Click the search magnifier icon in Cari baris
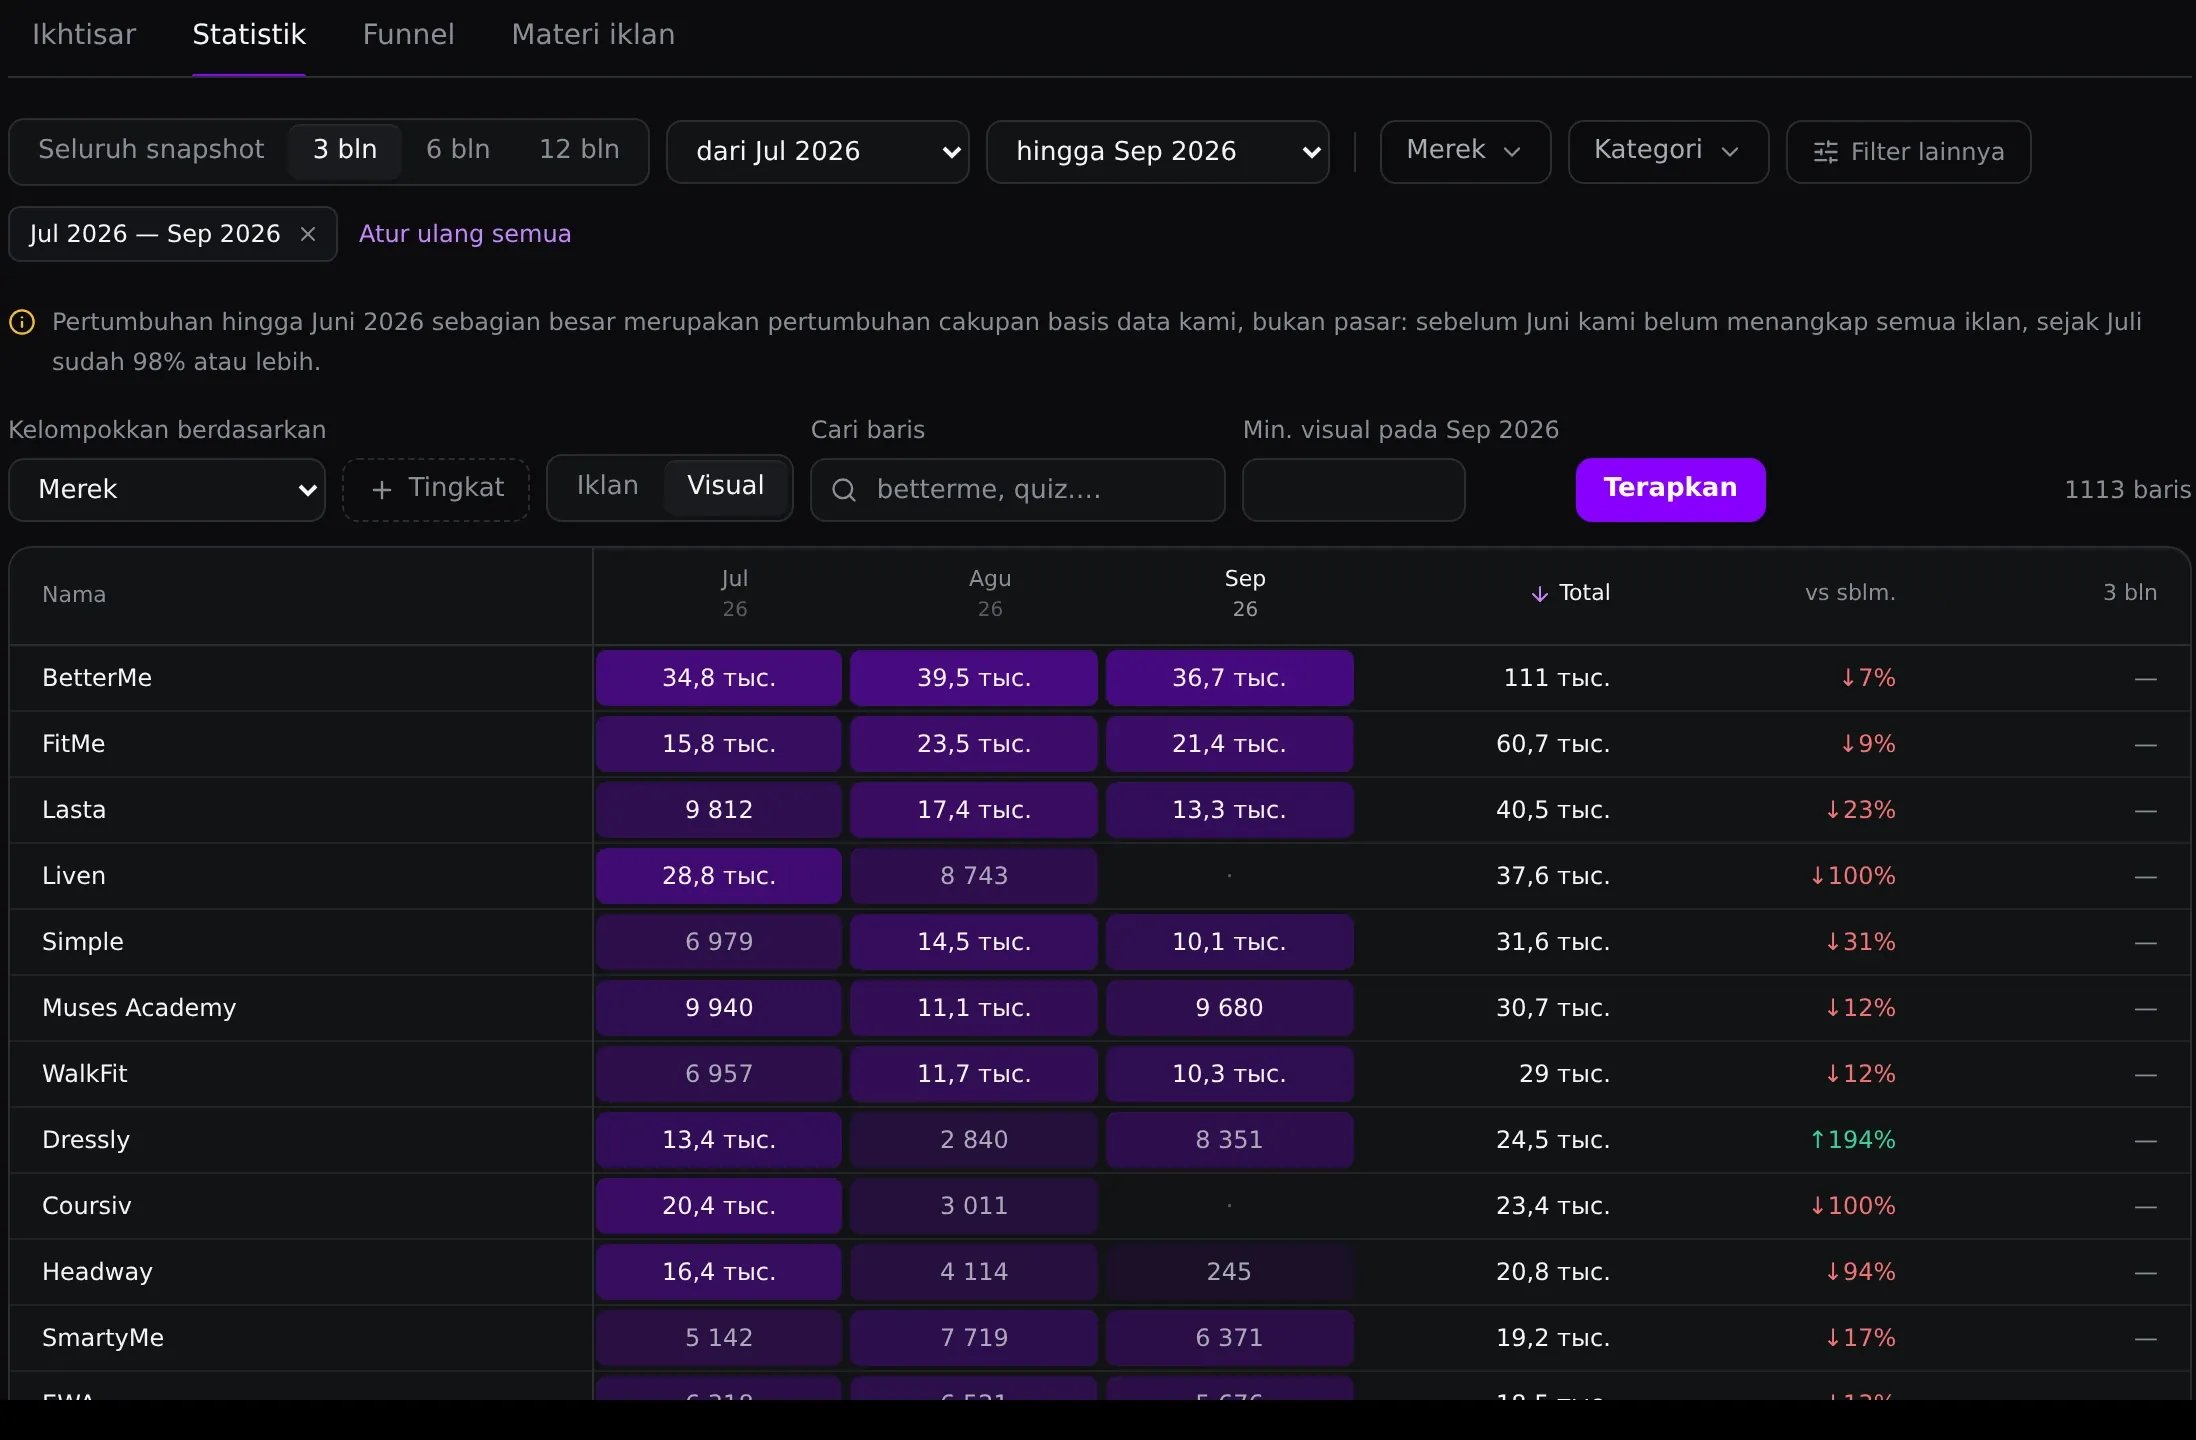This screenshot has width=2196, height=1440. (844, 490)
